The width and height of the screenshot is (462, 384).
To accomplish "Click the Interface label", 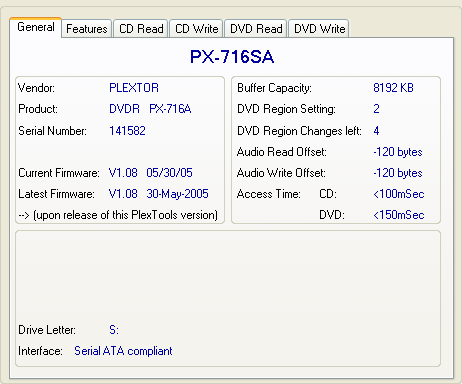I will click(x=40, y=351).
